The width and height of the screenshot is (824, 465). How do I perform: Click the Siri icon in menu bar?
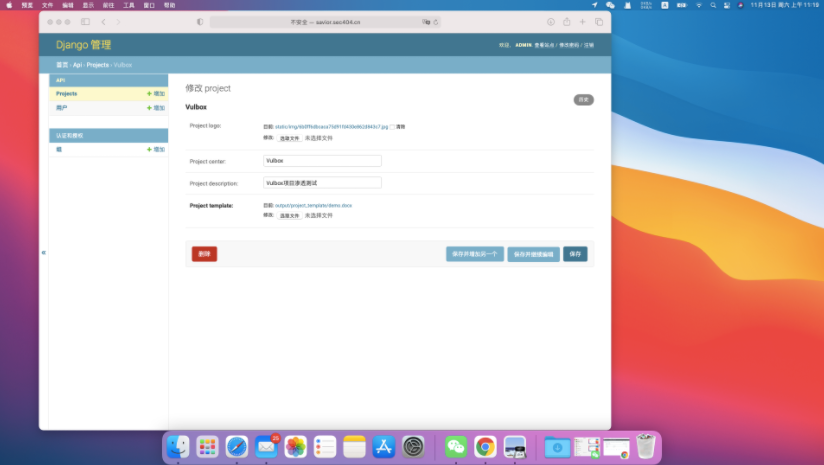[740, 5]
